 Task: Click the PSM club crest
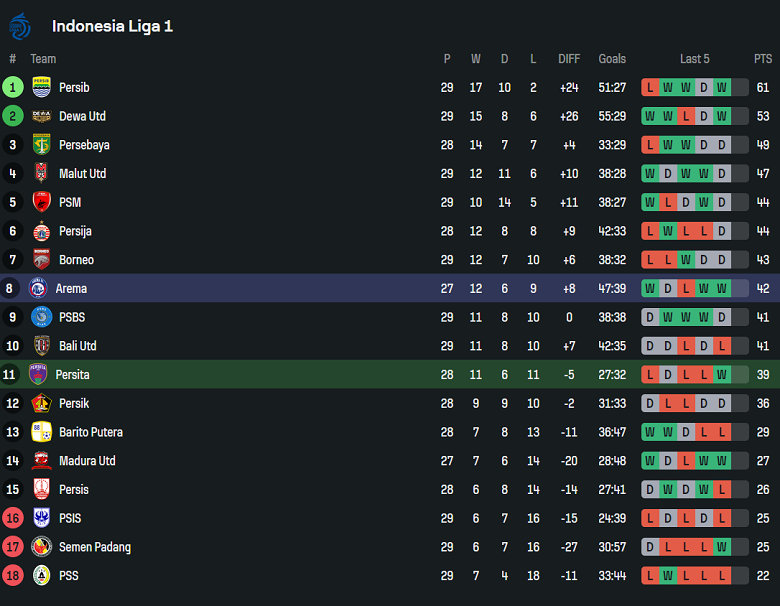coord(41,202)
